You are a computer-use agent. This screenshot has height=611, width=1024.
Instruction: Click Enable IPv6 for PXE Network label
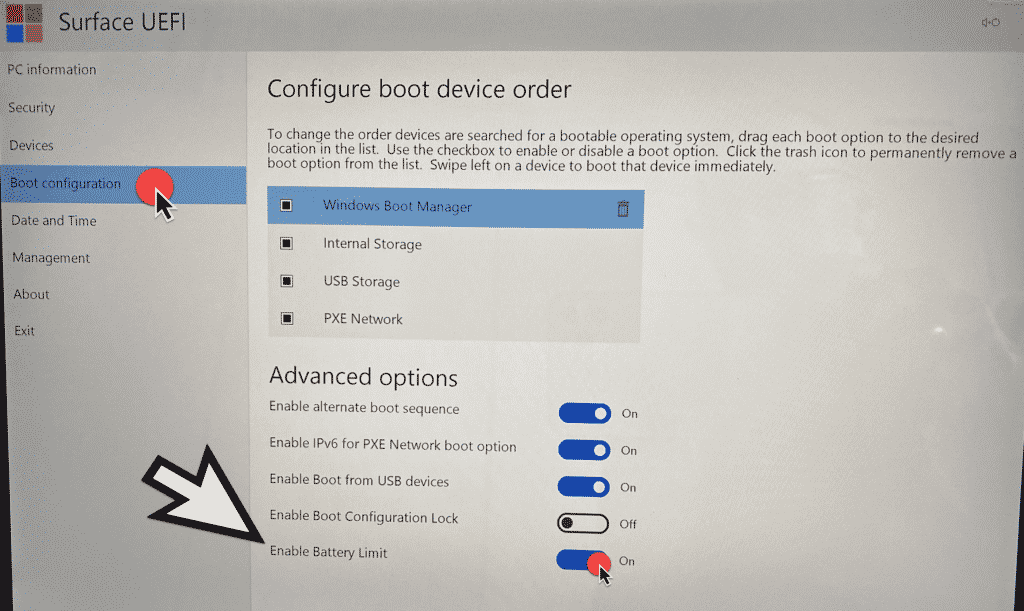click(x=392, y=445)
